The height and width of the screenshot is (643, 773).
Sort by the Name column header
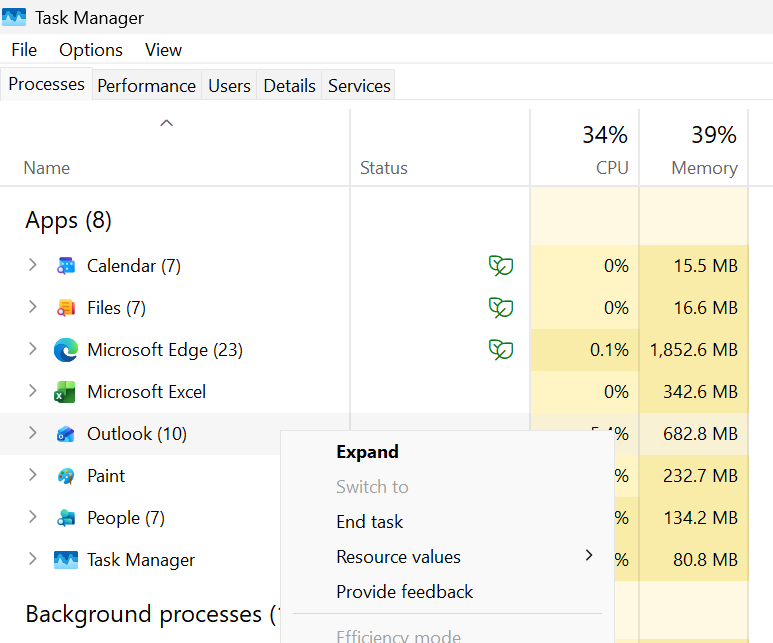point(47,168)
